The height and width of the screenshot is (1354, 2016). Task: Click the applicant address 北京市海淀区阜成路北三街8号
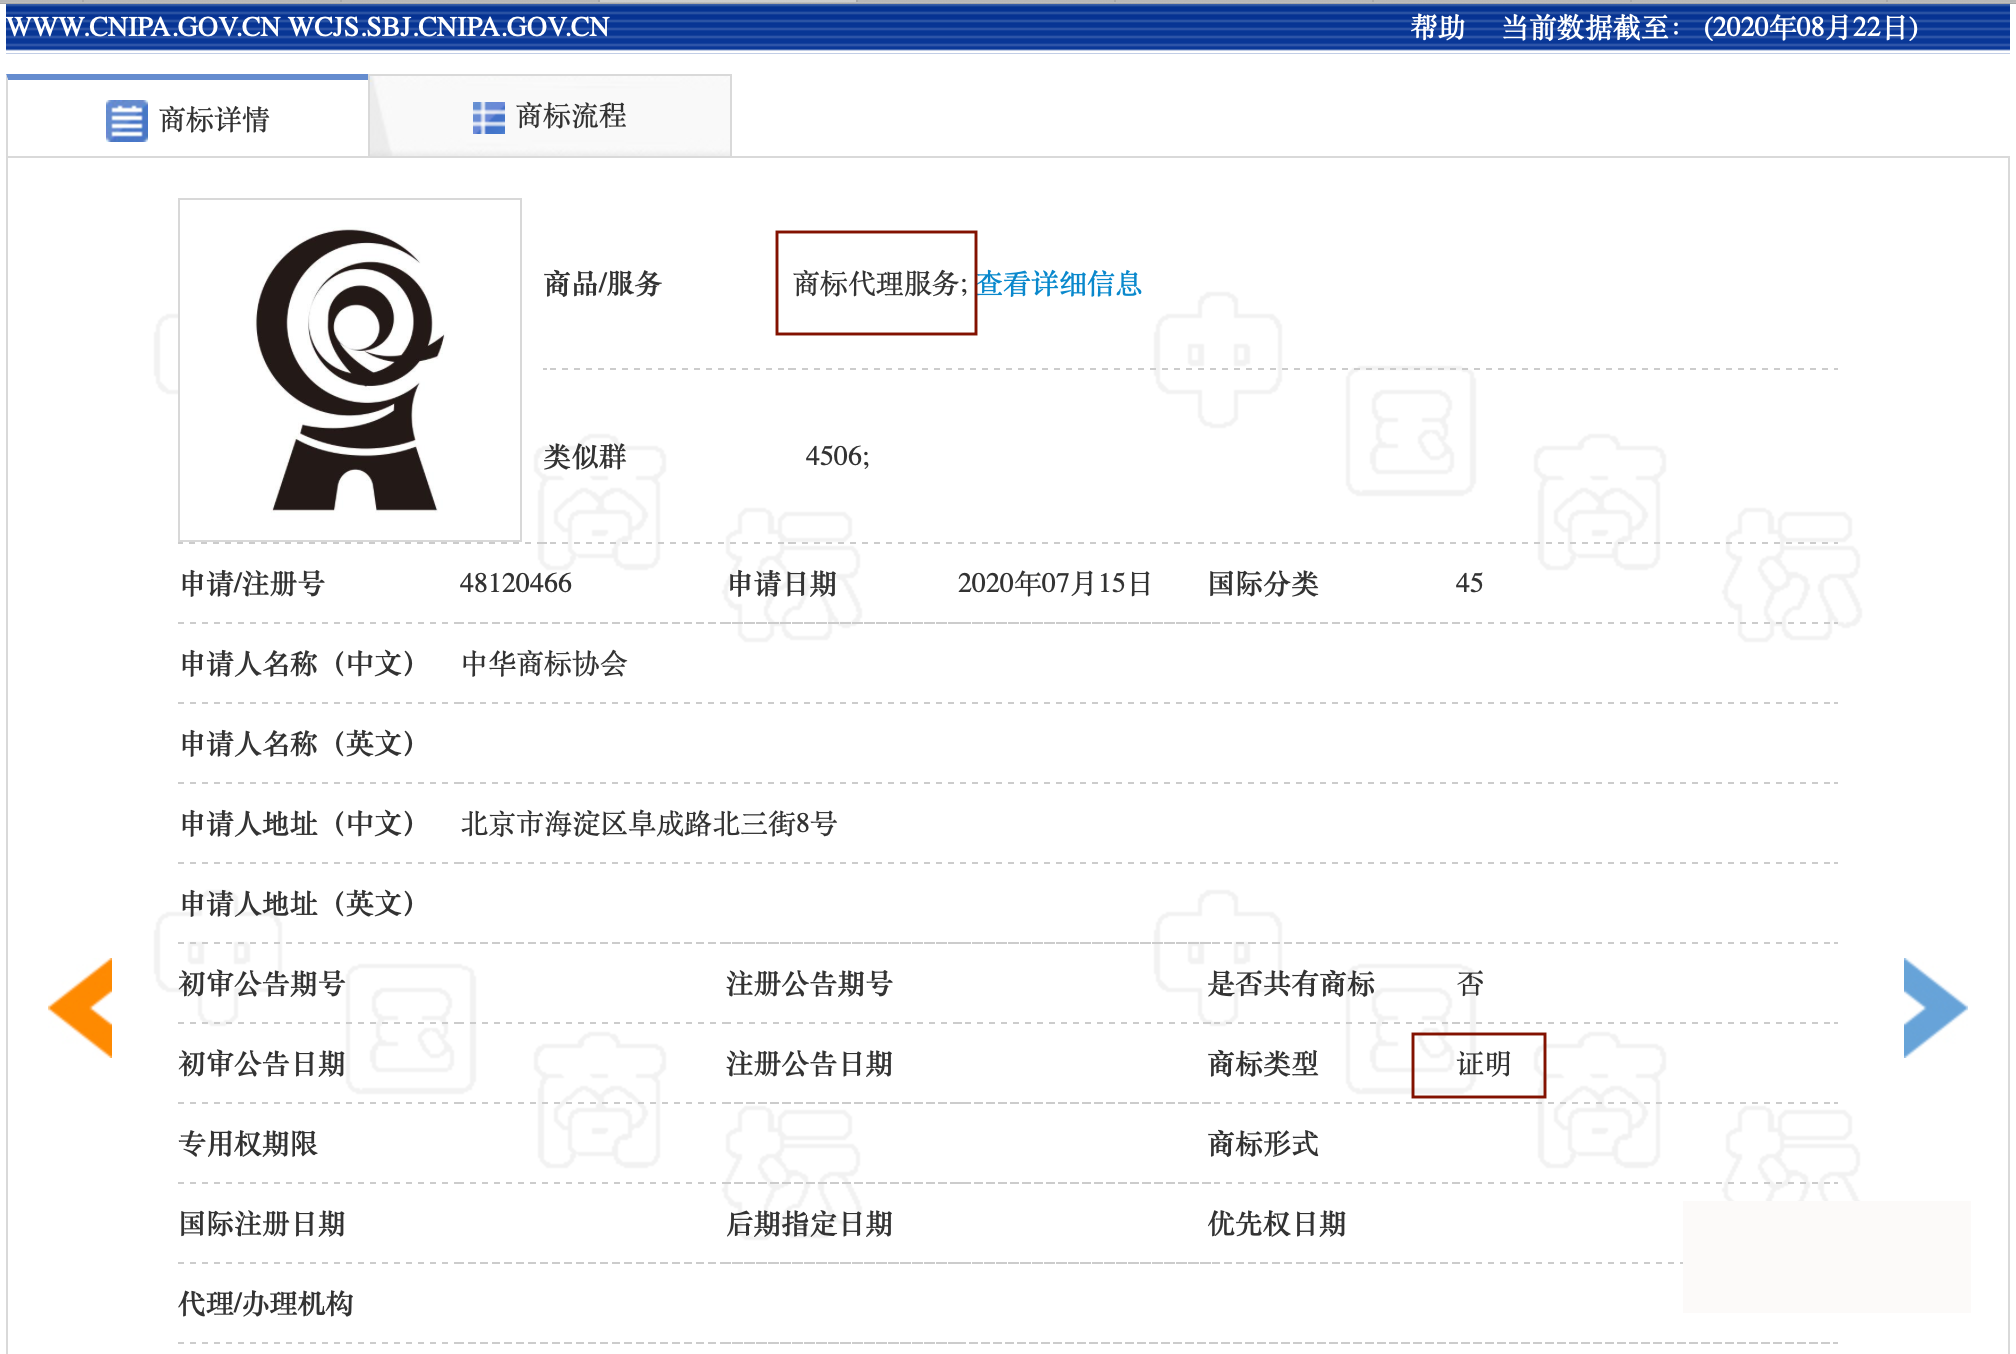coord(647,825)
